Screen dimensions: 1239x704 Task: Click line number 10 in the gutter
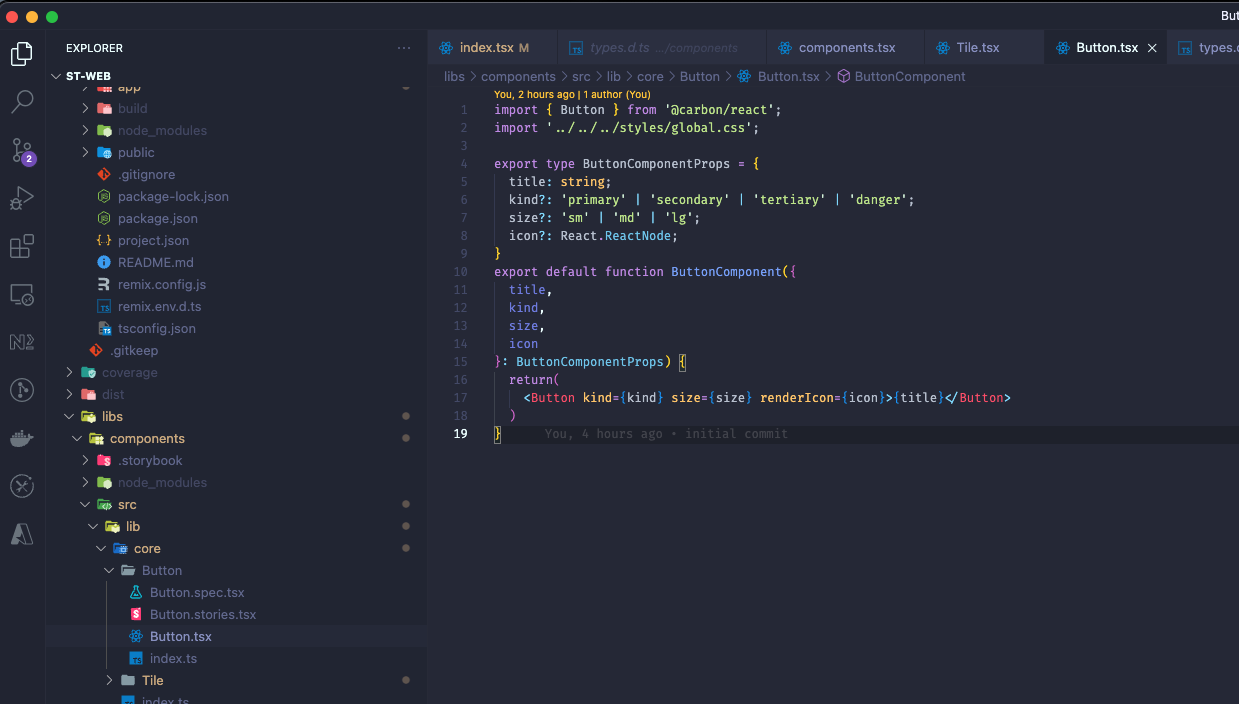[460, 272]
